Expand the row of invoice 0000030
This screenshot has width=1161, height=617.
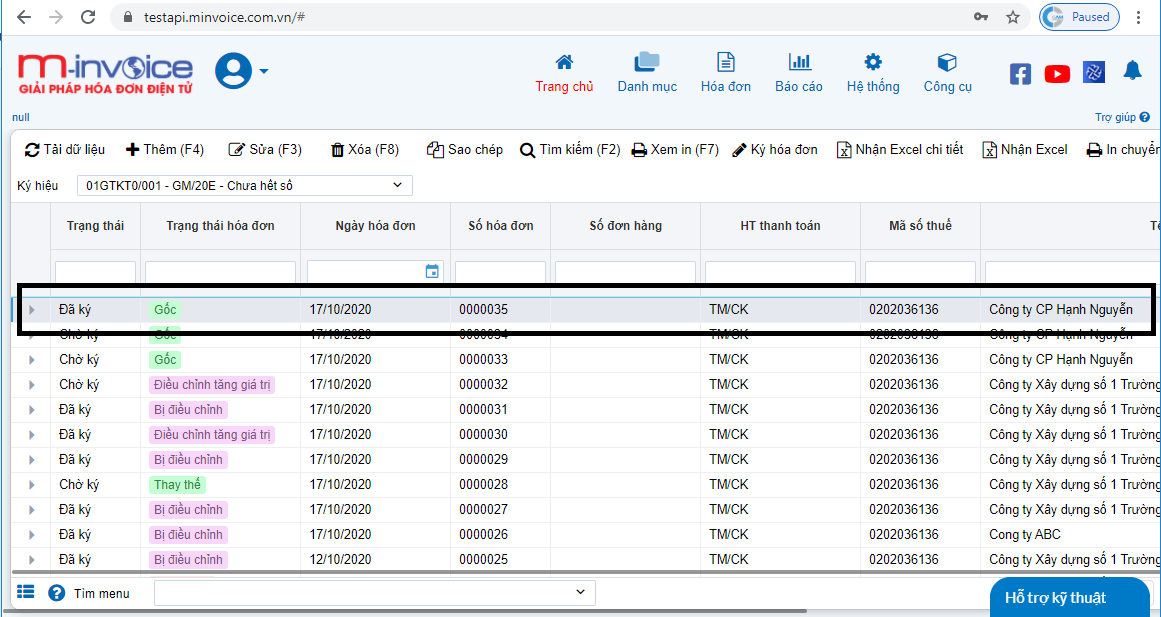tap(32, 435)
